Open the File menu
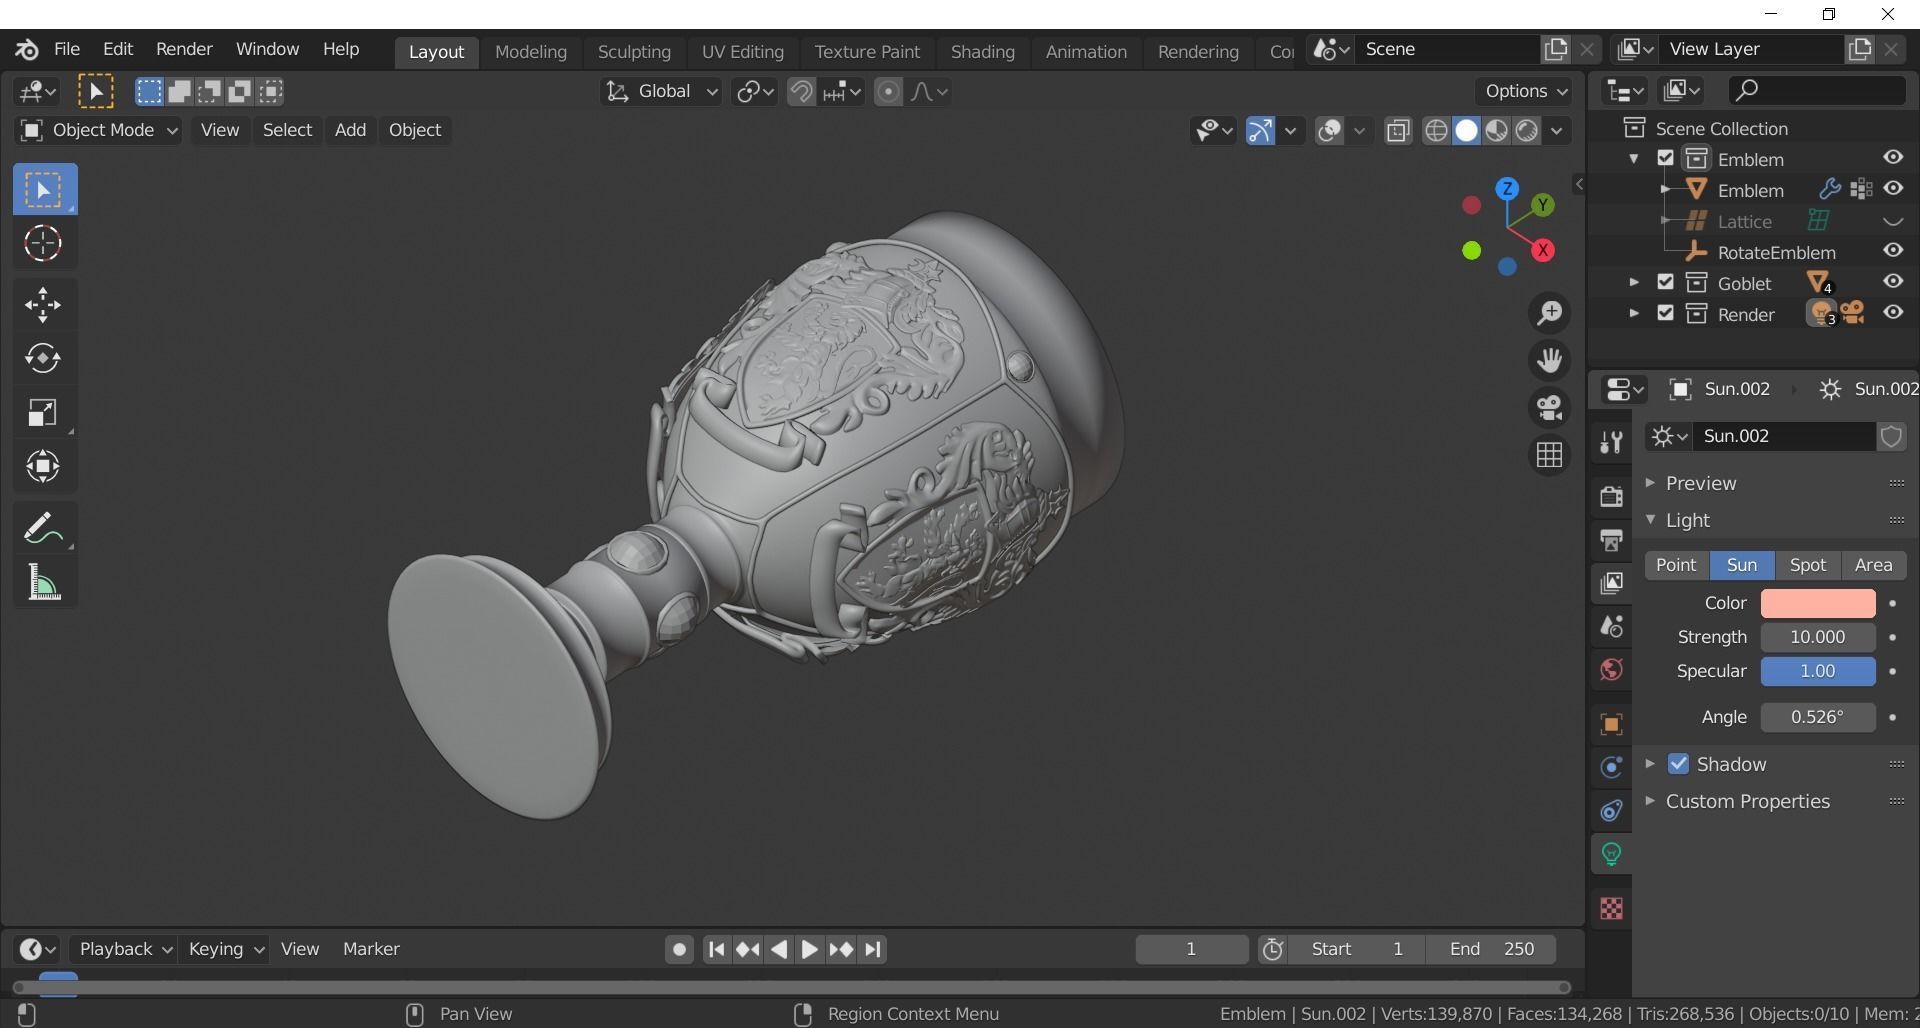The image size is (1920, 1028). (x=67, y=49)
